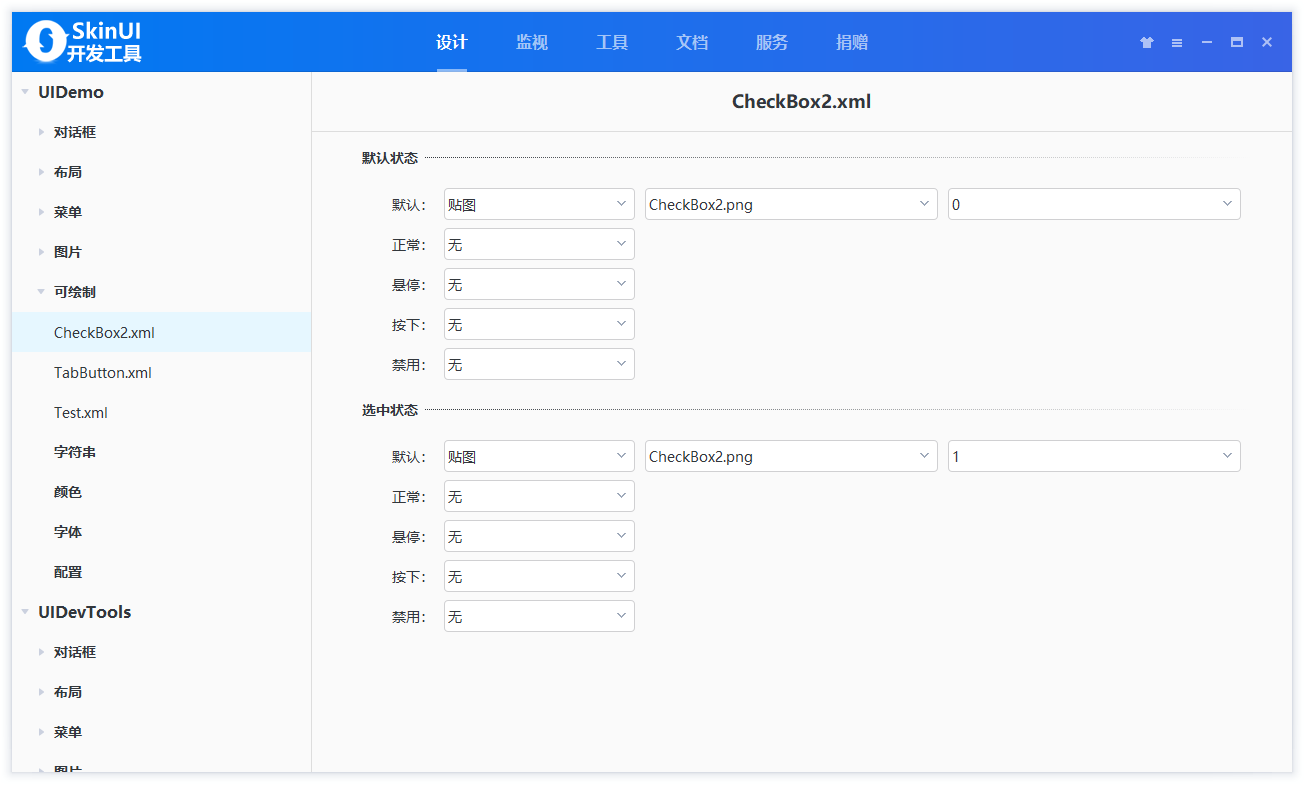The width and height of the screenshot is (1305, 785).
Task: Expand 布局 under UIDevTools
Action: coord(41,692)
